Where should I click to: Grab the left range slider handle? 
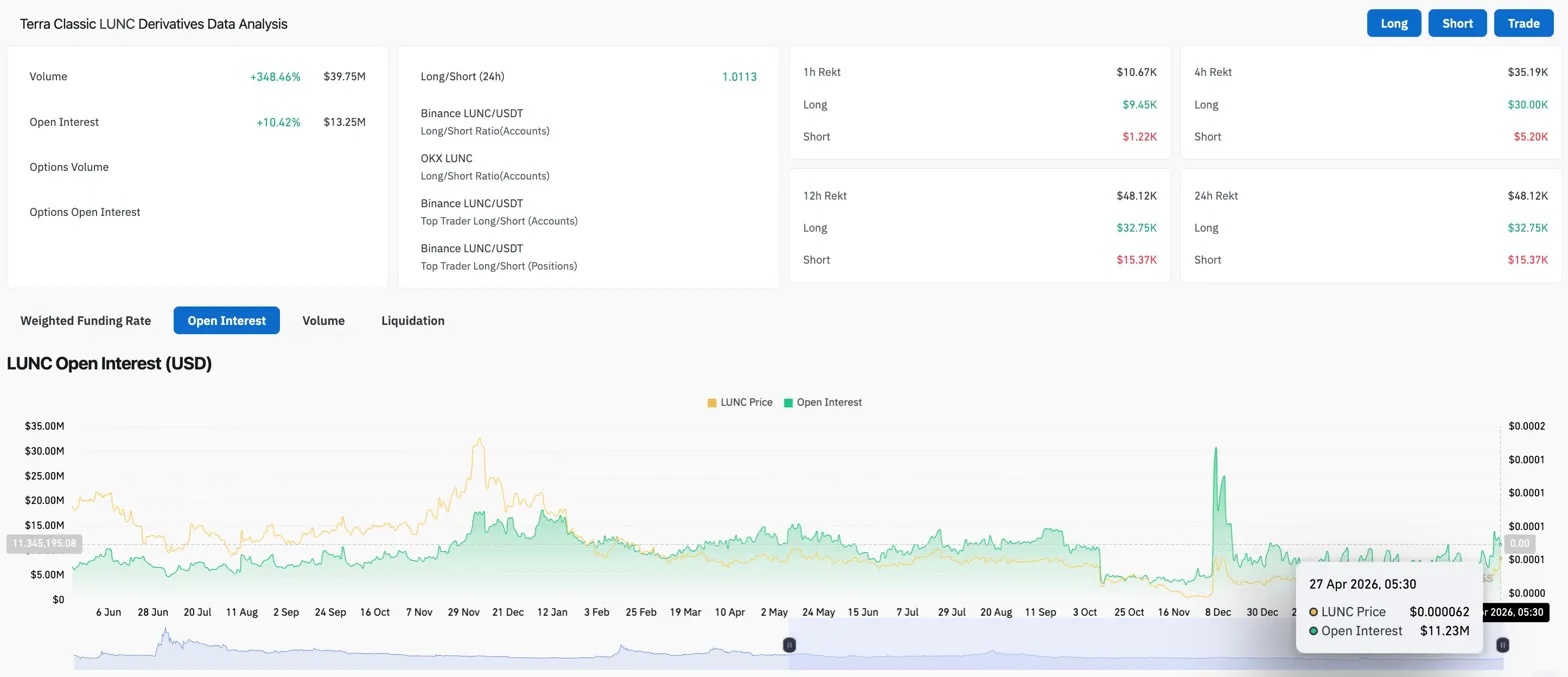click(x=789, y=646)
